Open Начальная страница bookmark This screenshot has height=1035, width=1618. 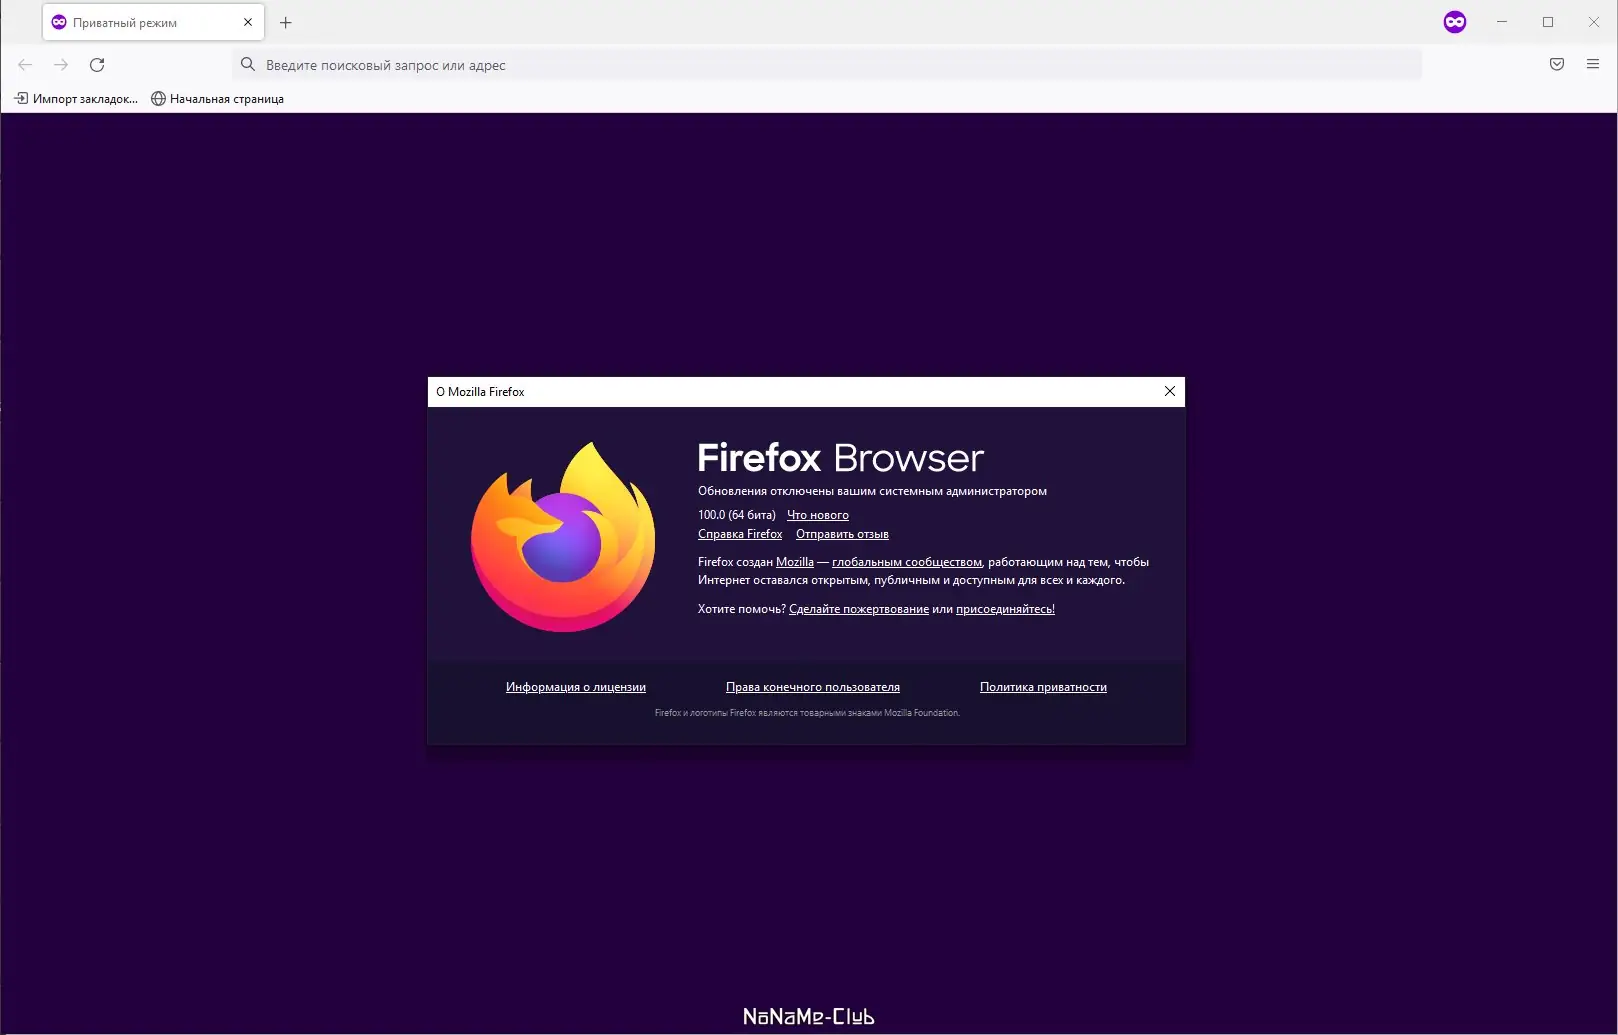click(x=217, y=99)
